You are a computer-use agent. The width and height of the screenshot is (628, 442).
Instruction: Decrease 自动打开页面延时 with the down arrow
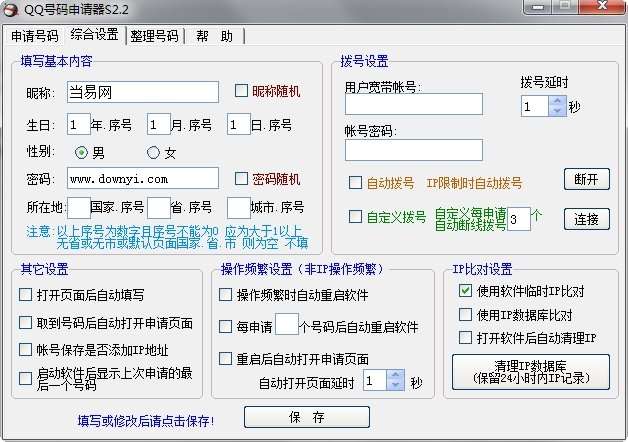[x=396, y=385]
